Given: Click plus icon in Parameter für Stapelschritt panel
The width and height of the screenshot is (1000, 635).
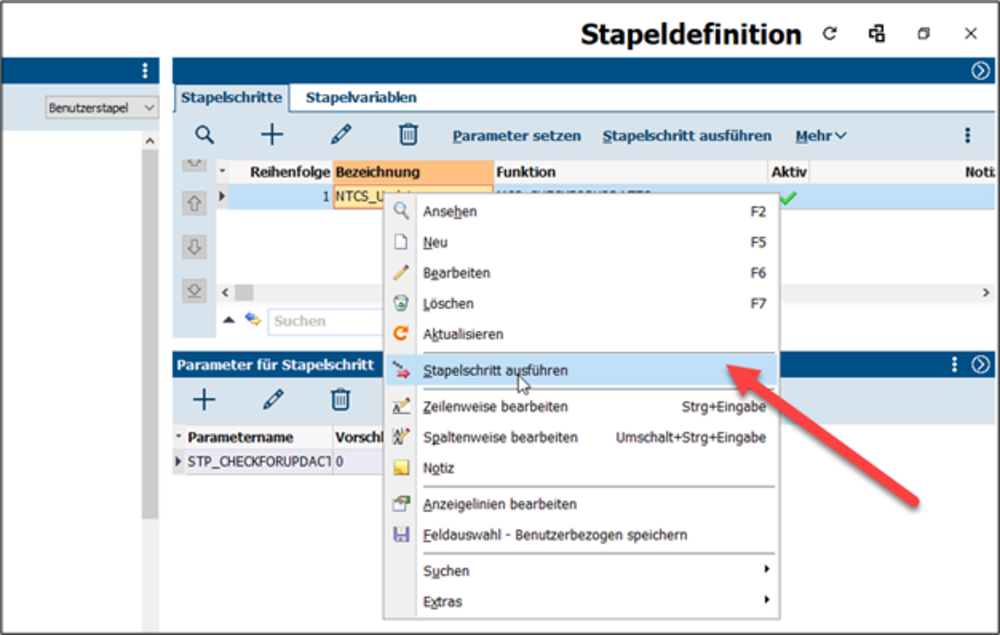Looking at the screenshot, I should point(204,400).
